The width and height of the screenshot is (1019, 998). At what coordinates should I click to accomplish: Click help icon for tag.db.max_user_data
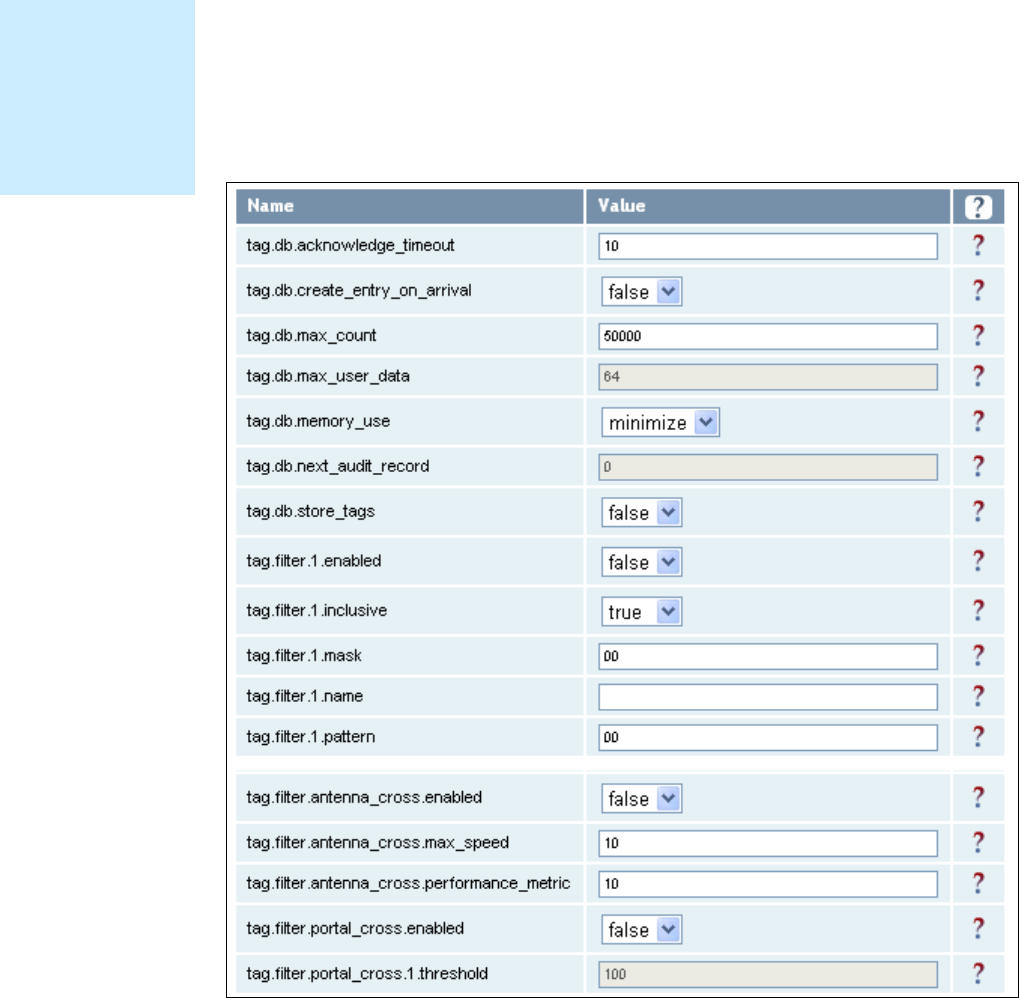(x=978, y=376)
